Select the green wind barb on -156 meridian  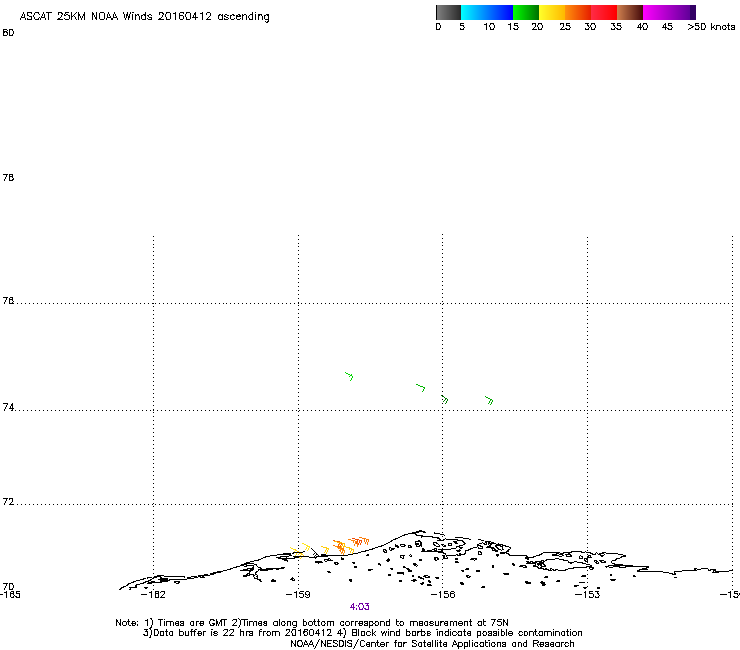click(444, 399)
